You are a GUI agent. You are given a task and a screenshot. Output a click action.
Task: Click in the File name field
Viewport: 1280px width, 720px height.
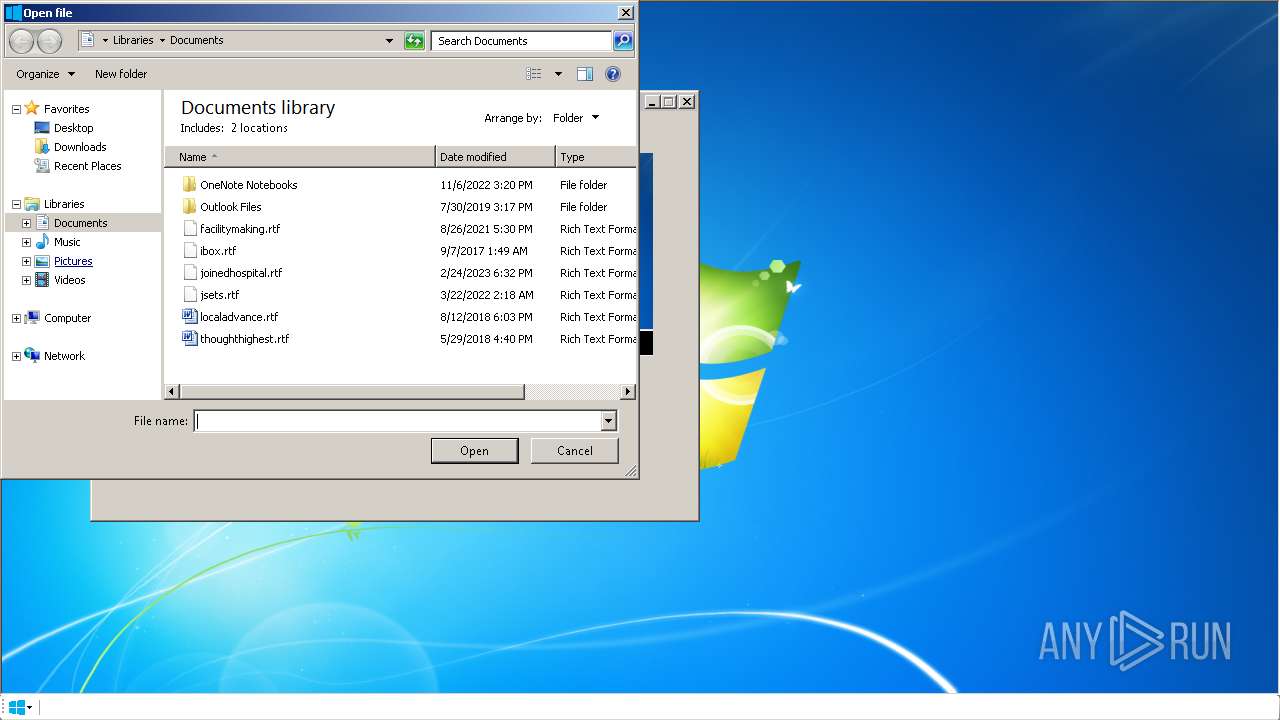(397, 421)
